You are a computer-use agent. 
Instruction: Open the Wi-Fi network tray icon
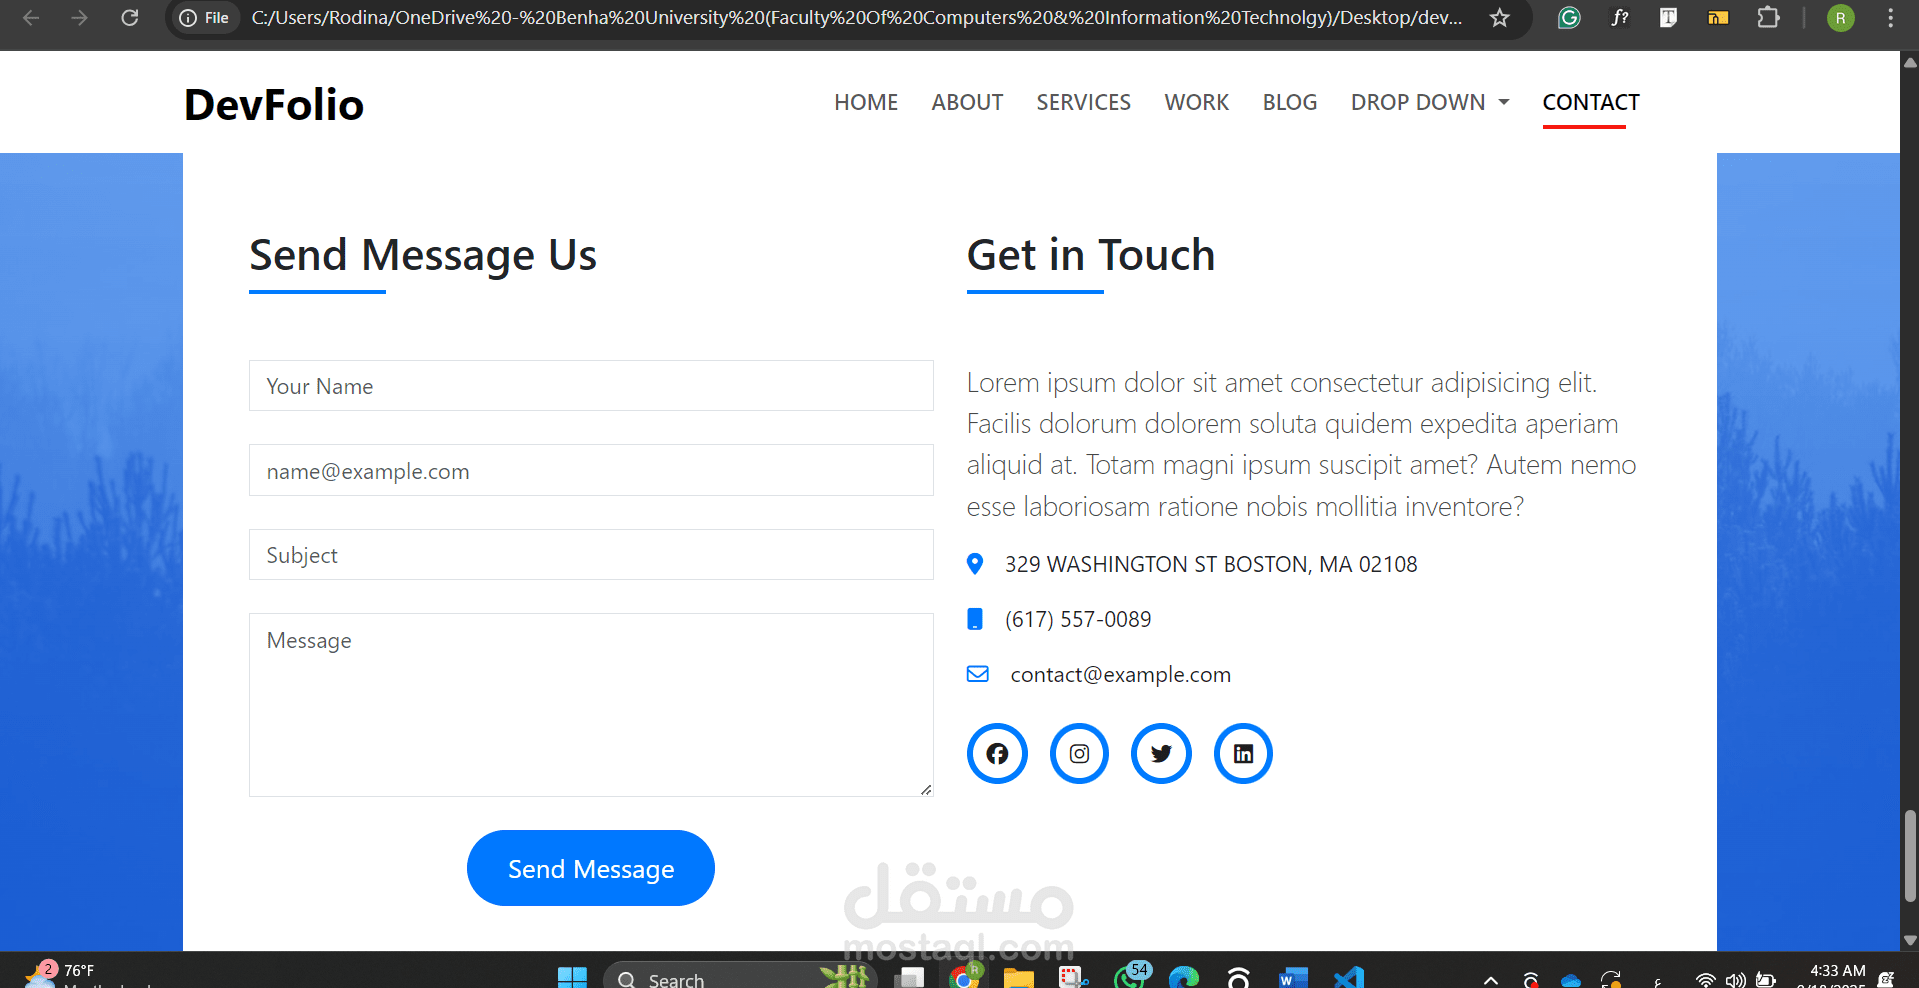1706,980
